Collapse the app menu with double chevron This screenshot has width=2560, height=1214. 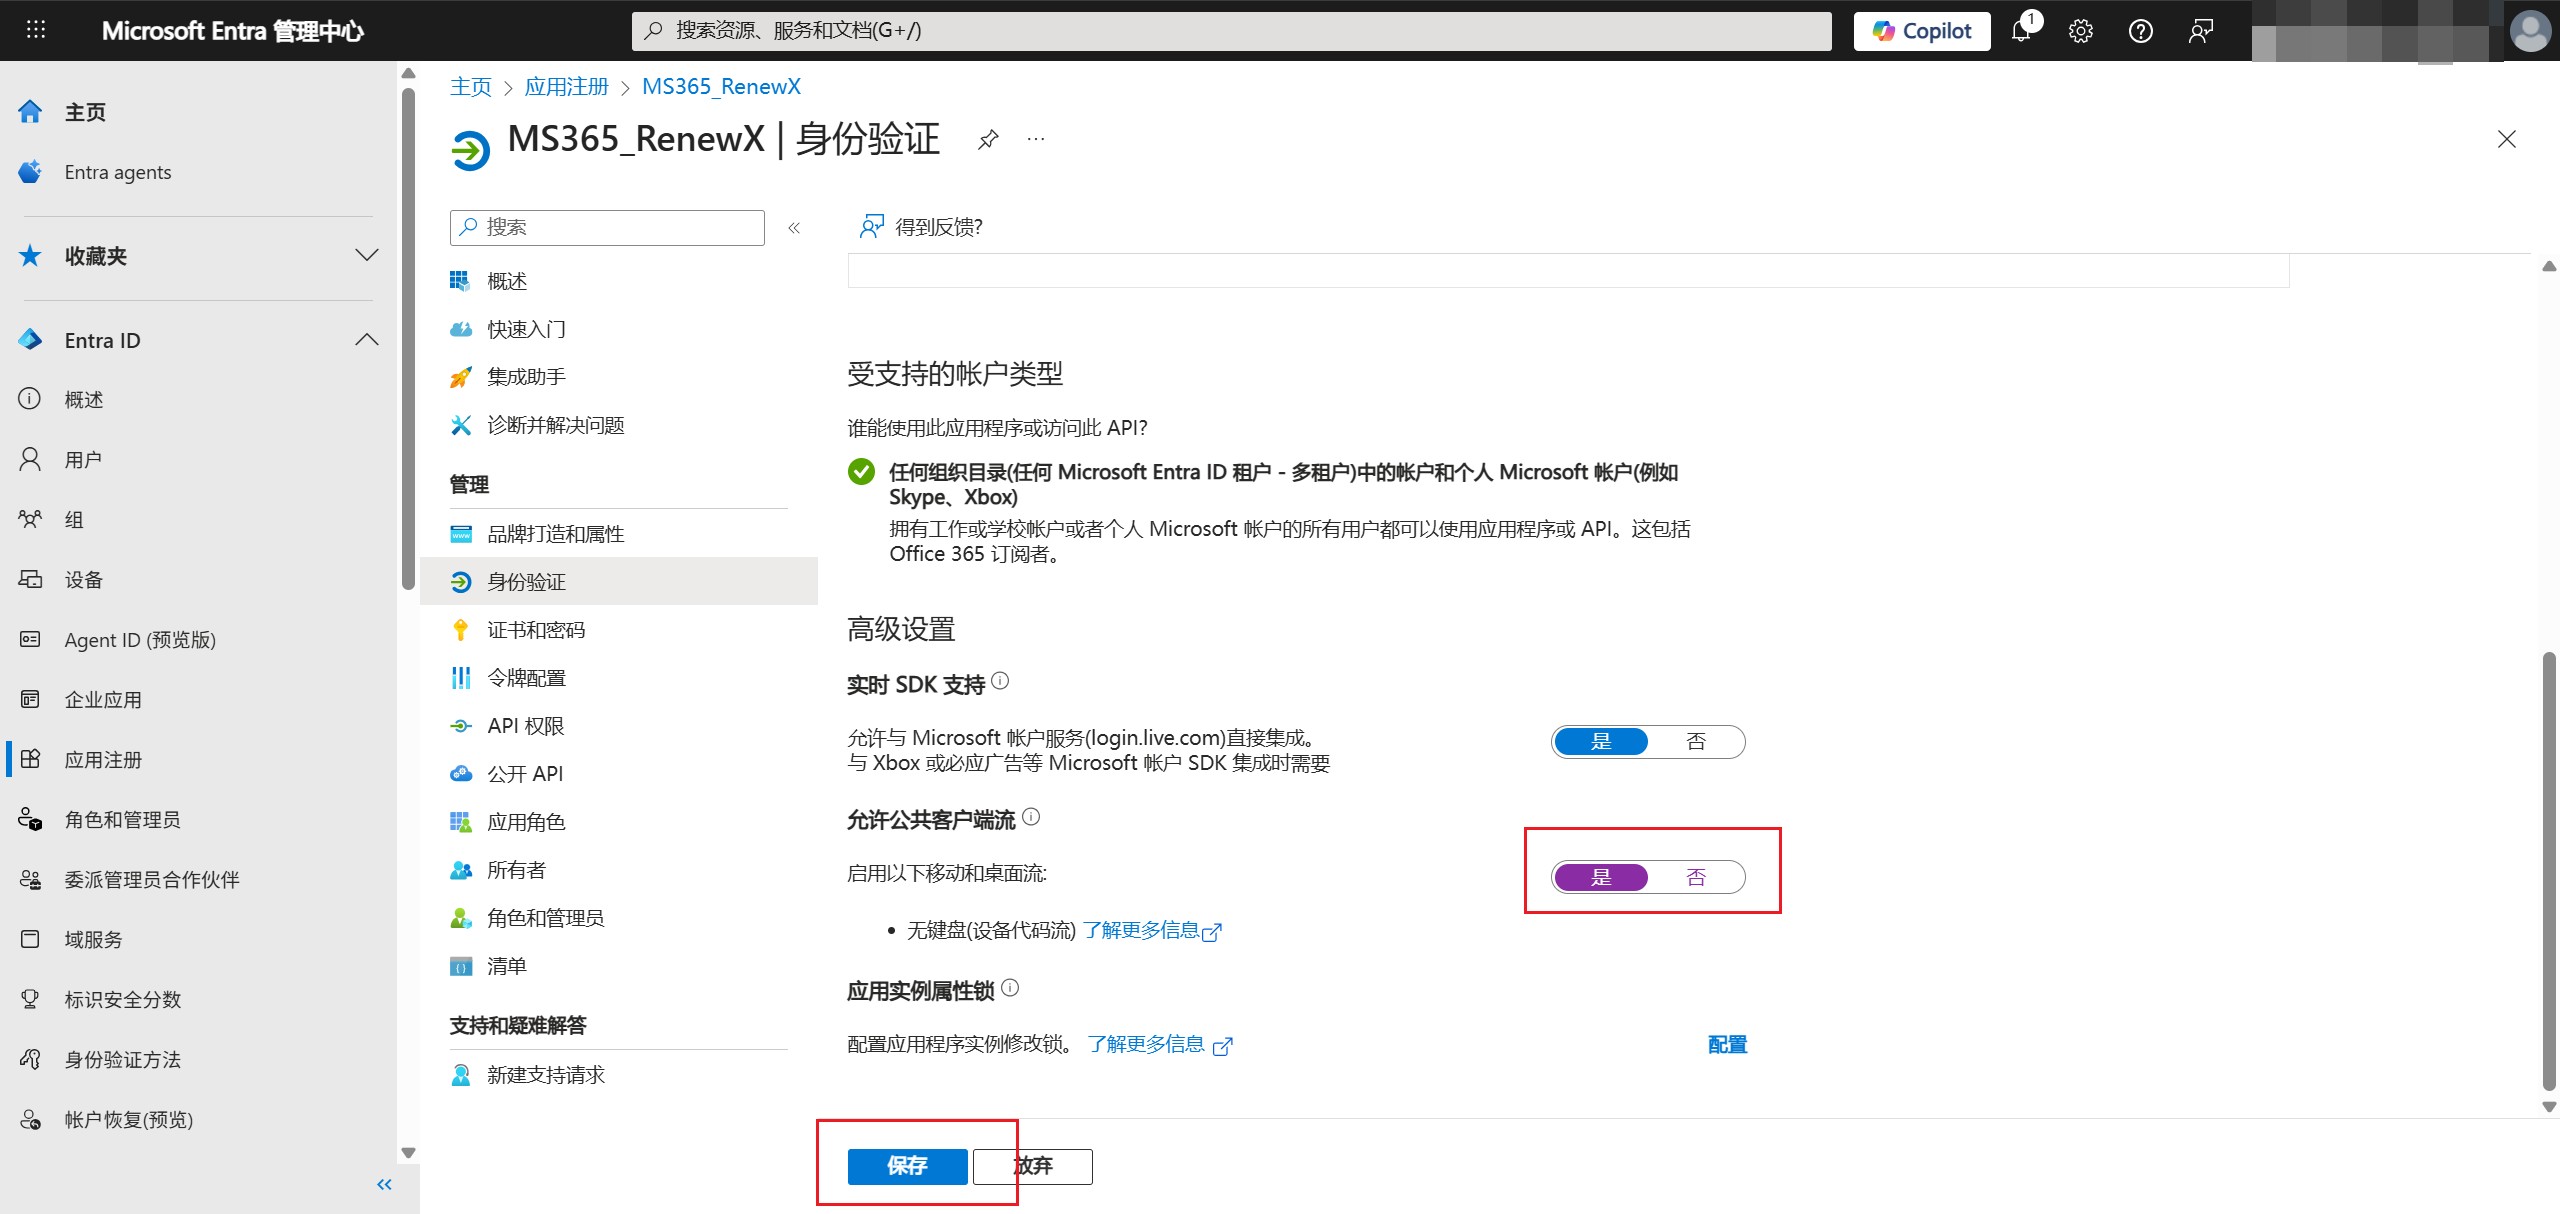pos(794,228)
